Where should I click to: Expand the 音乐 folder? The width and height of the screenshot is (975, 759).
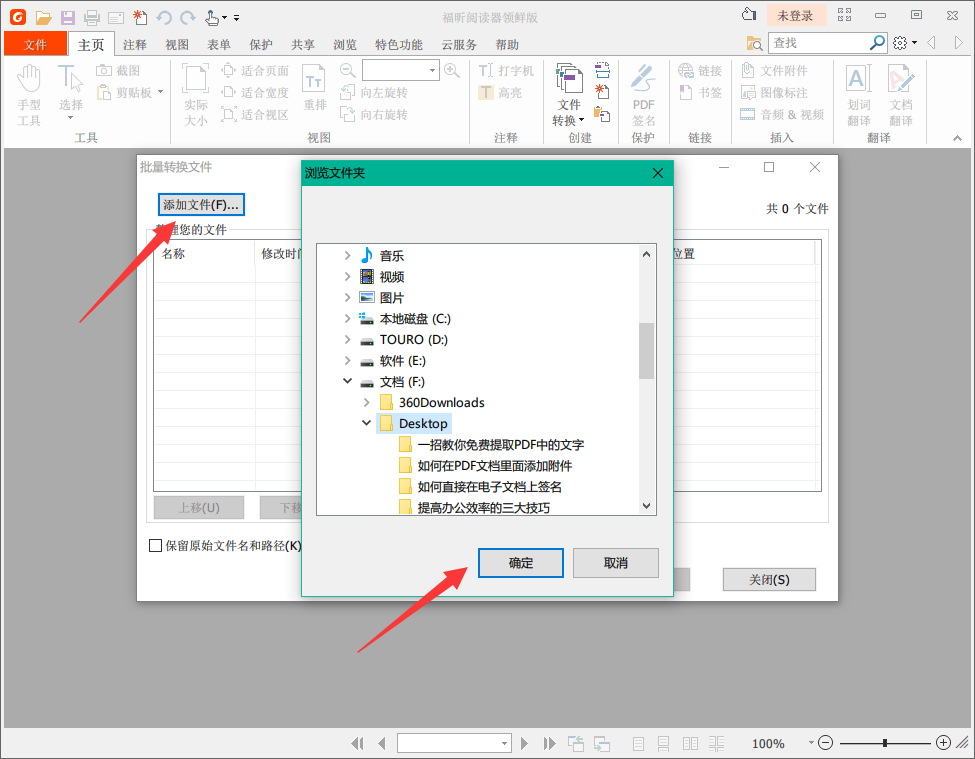pyautogui.click(x=347, y=255)
